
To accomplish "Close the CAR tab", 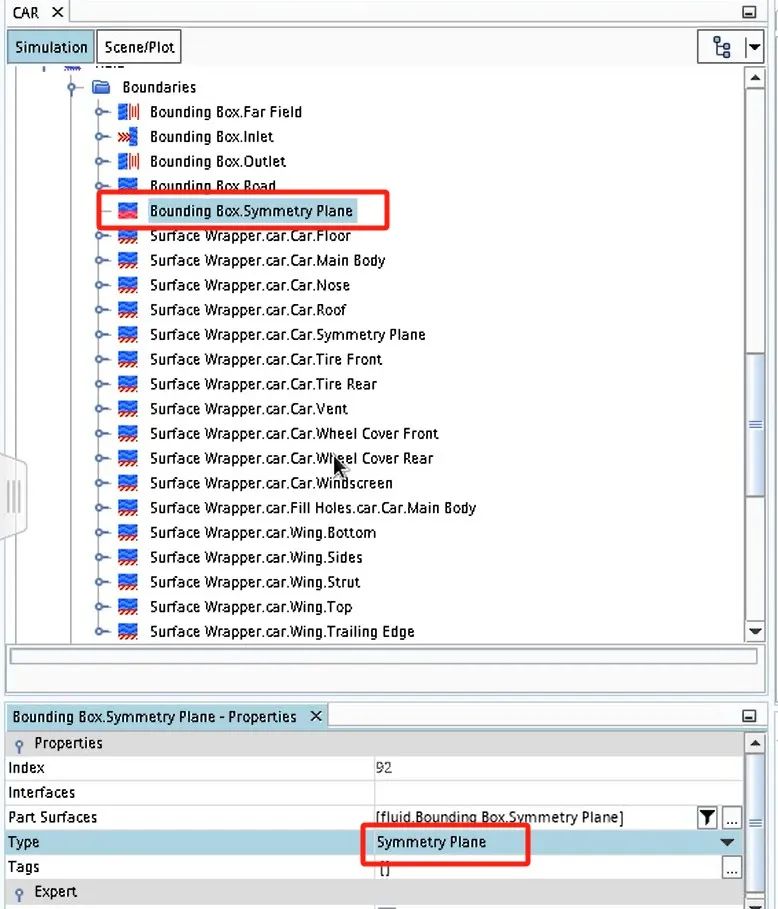I will click(x=57, y=12).
